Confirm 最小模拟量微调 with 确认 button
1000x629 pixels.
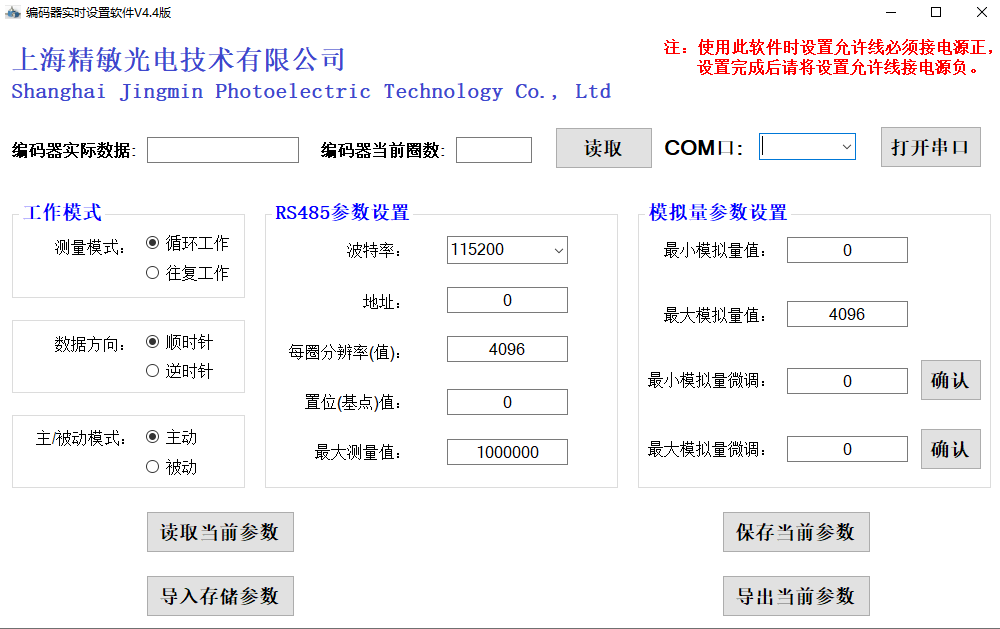(950, 381)
